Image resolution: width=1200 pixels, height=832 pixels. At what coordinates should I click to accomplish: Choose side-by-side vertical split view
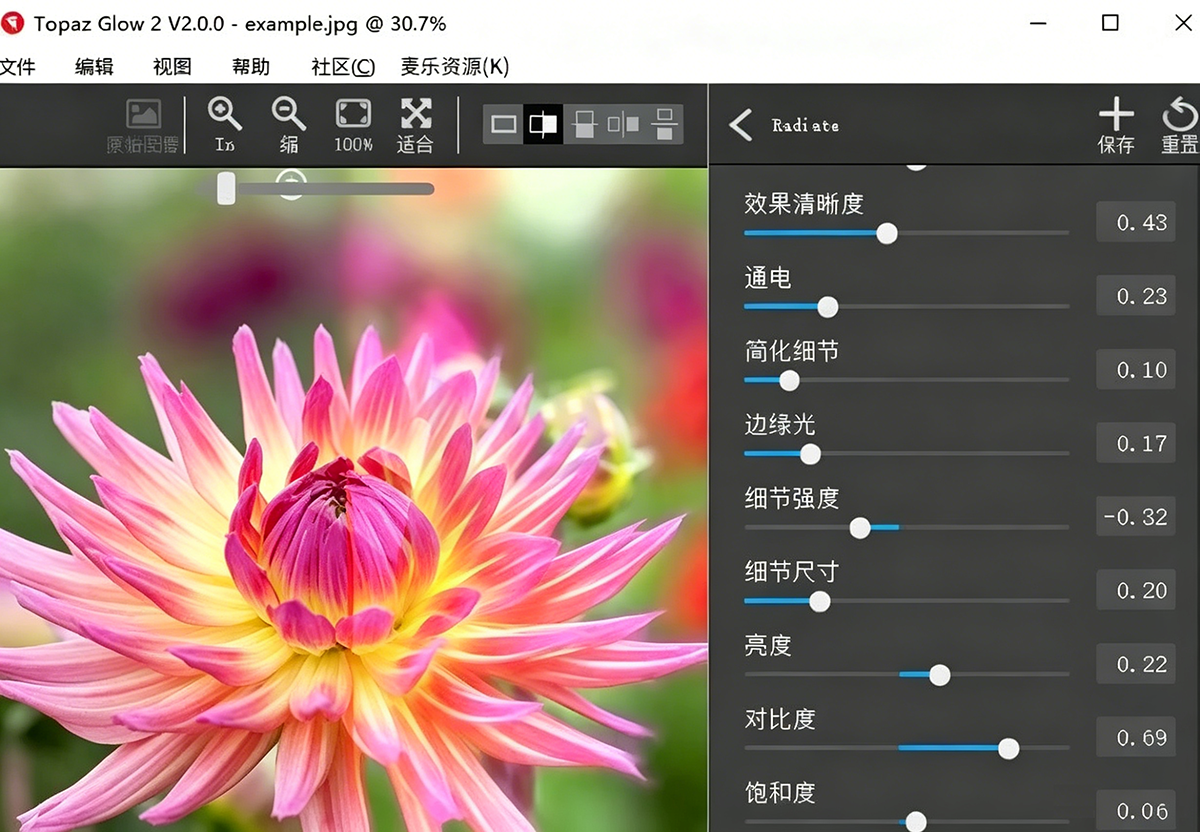click(x=623, y=125)
